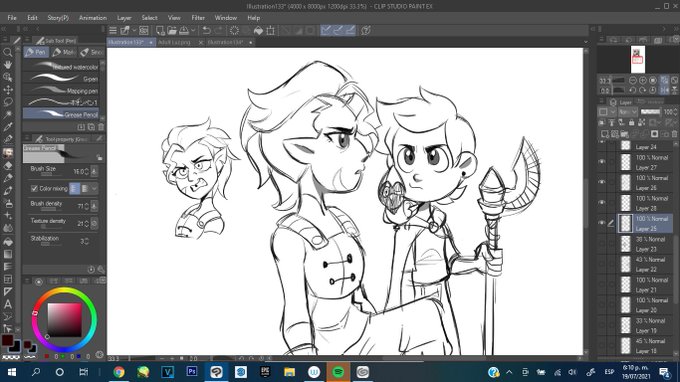Select the Eyedropper tool
The height and width of the screenshot is (382, 680).
pyautogui.click(x=8, y=127)
